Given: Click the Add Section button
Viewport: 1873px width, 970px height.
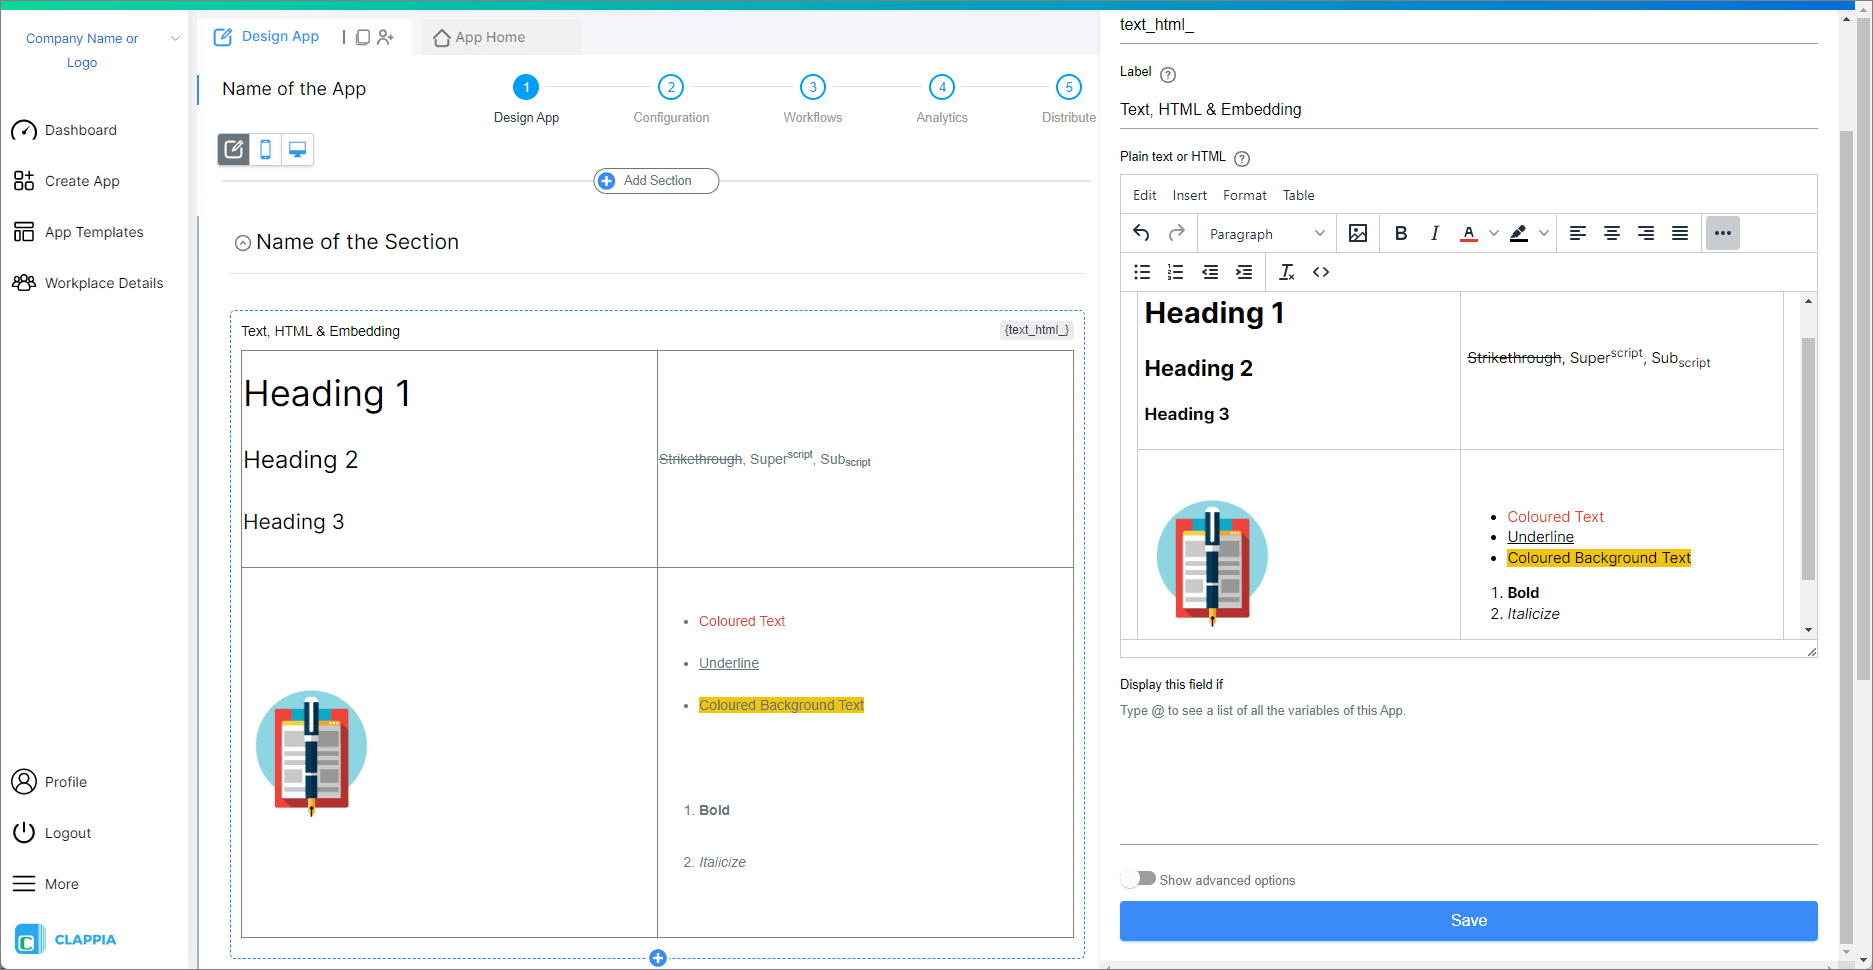Looking at the screenshot, I should point(655,181).
